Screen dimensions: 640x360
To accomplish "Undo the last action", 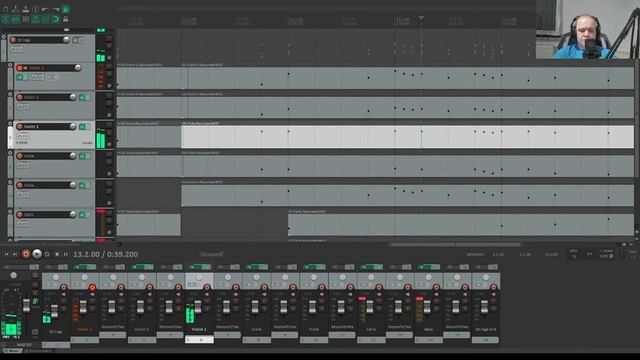I will tap(45, 9).
